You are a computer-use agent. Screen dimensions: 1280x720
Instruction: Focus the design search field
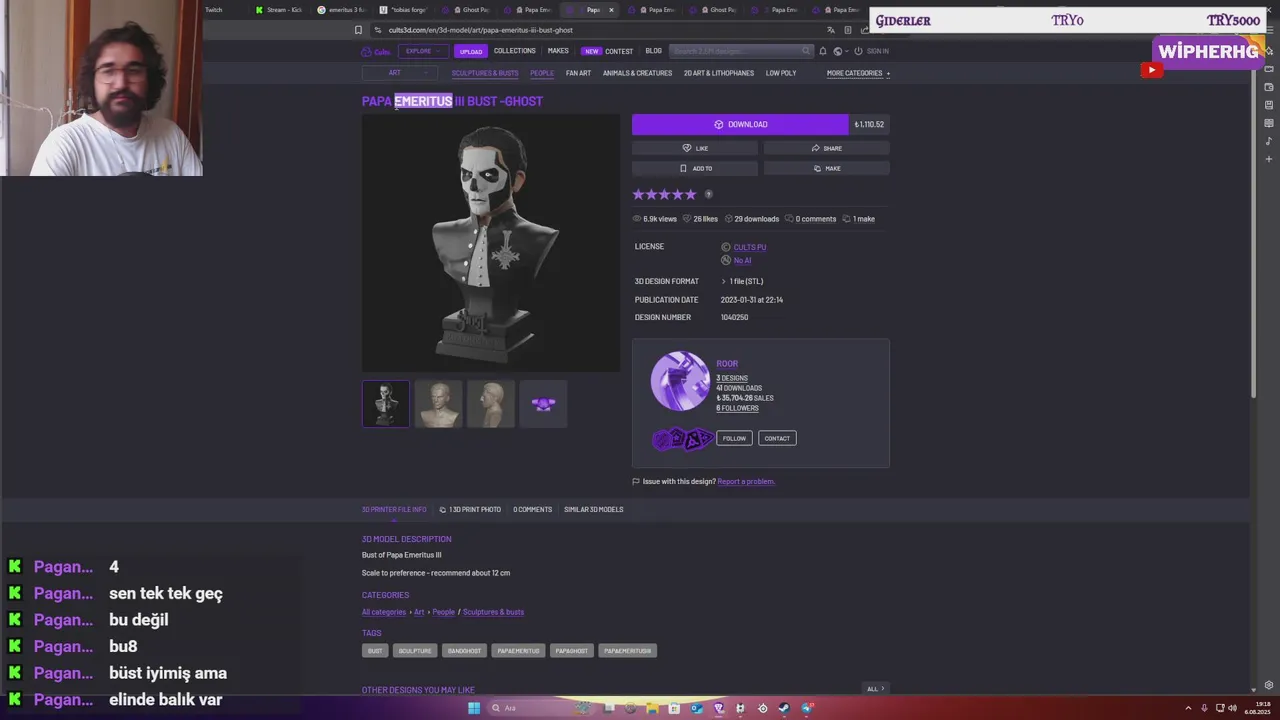pos(740,51)
